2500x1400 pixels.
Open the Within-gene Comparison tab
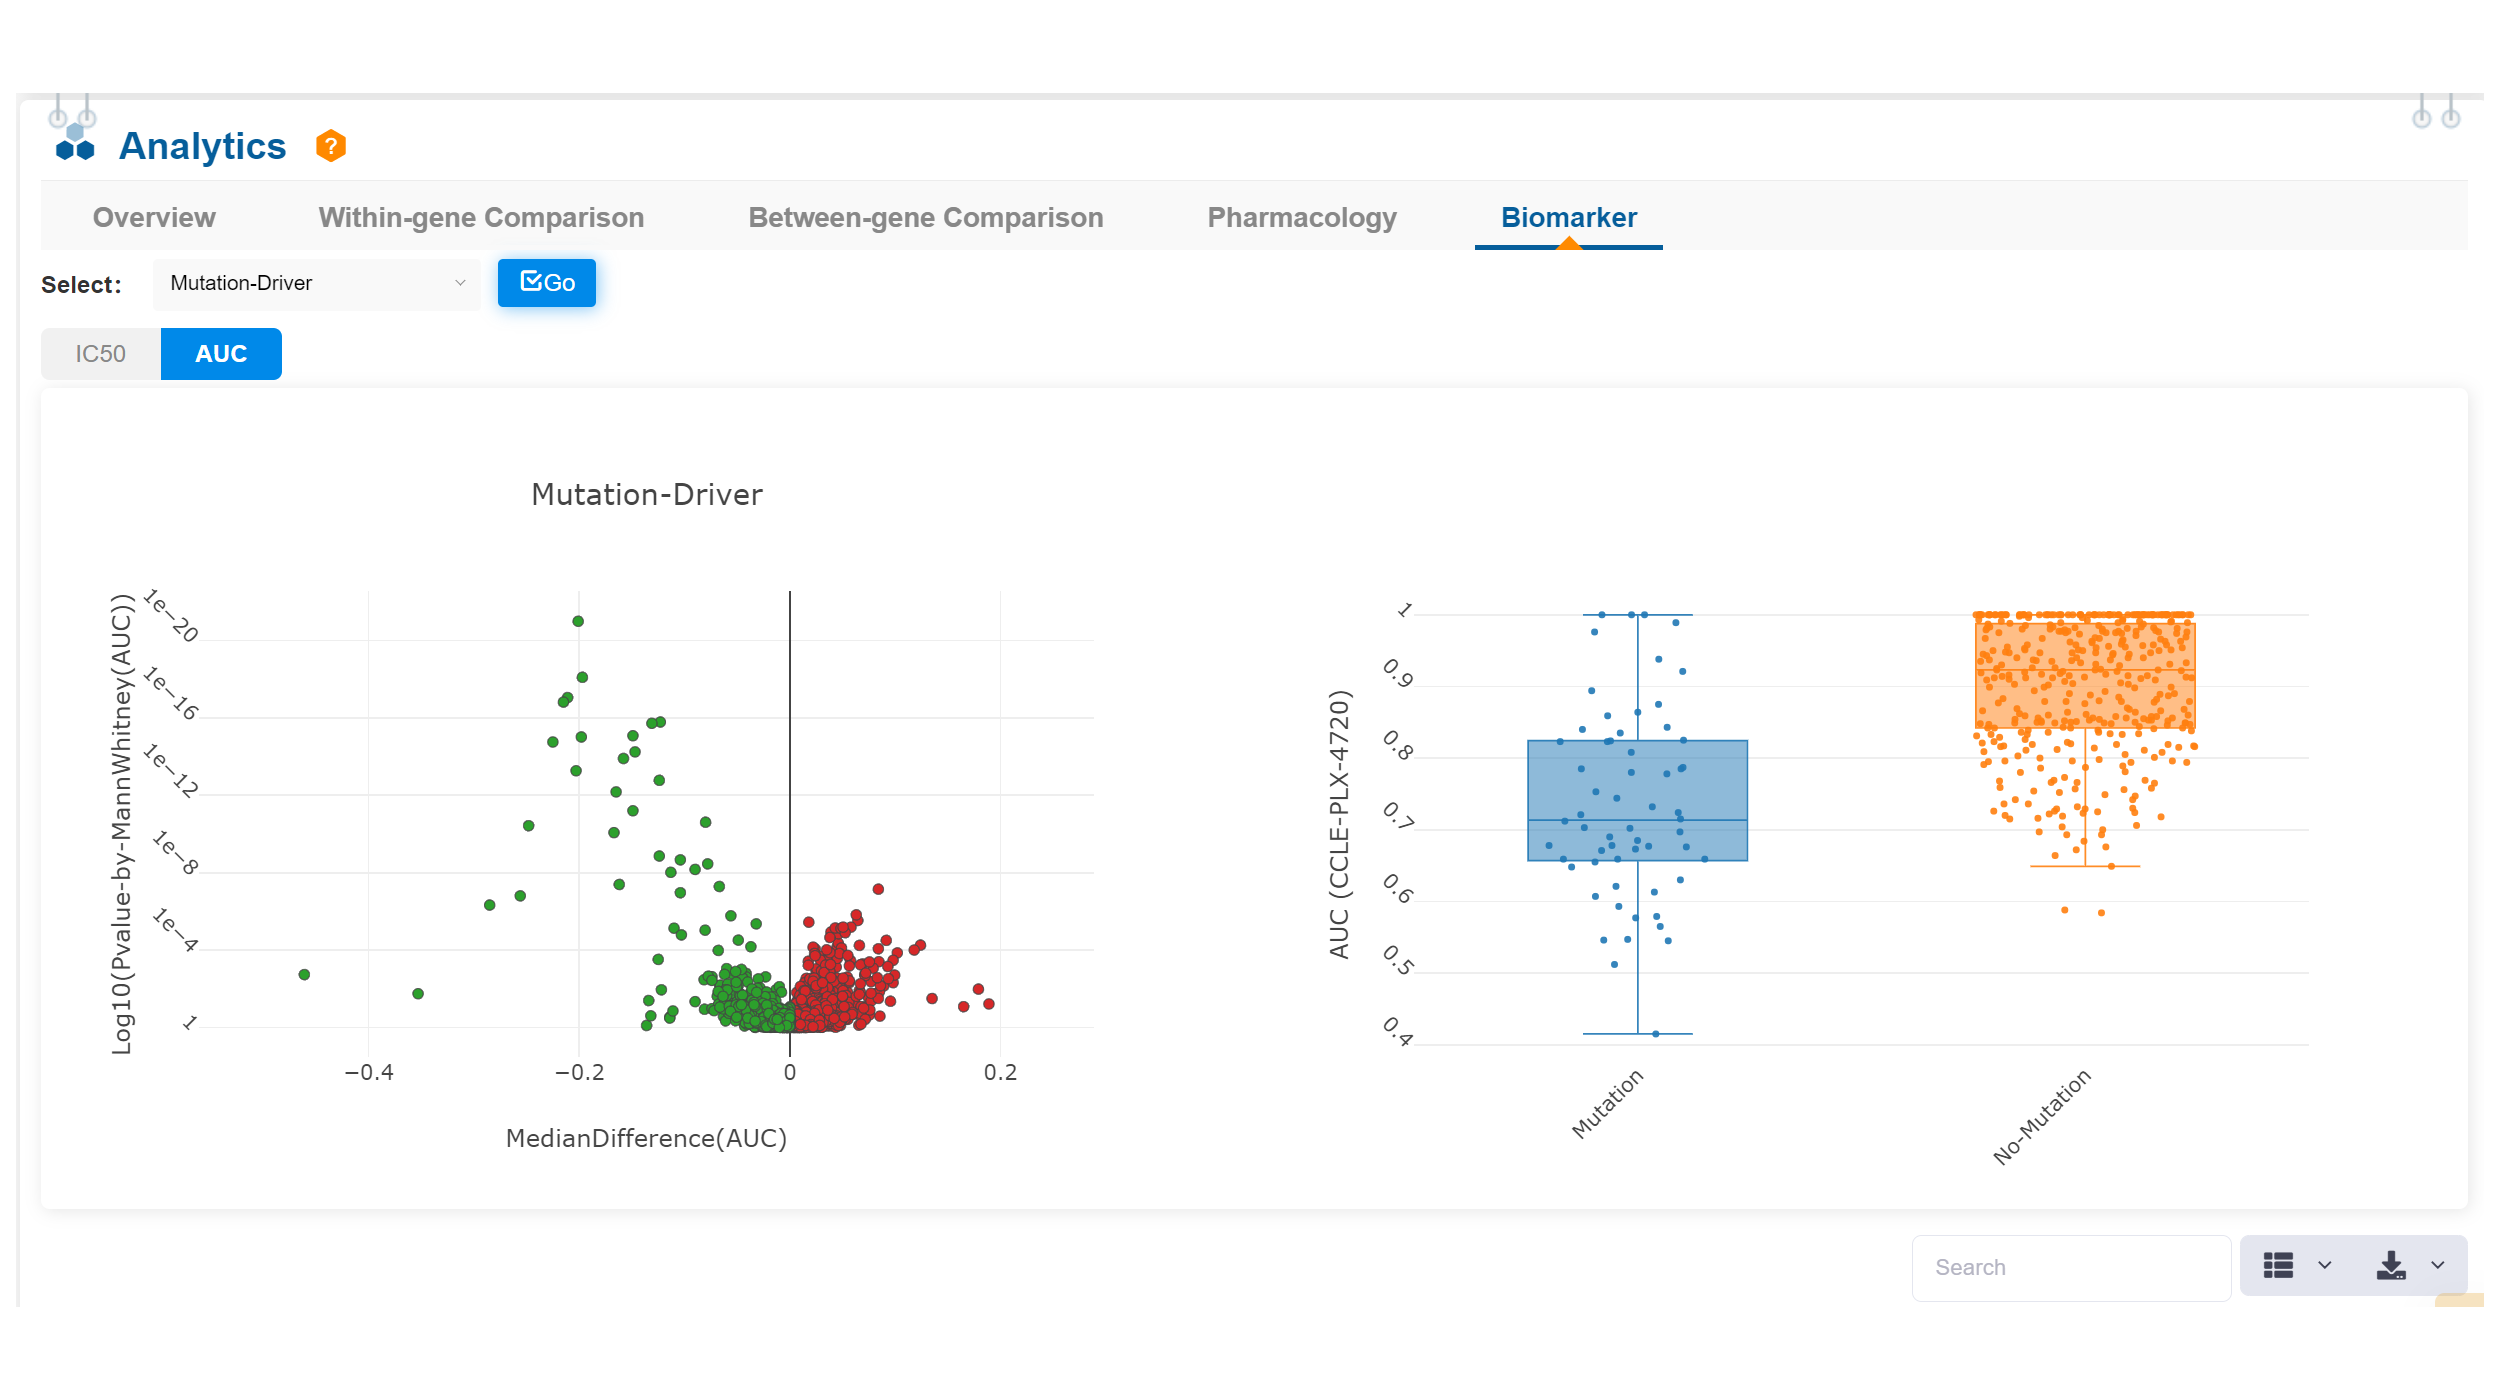coord(481,217)
